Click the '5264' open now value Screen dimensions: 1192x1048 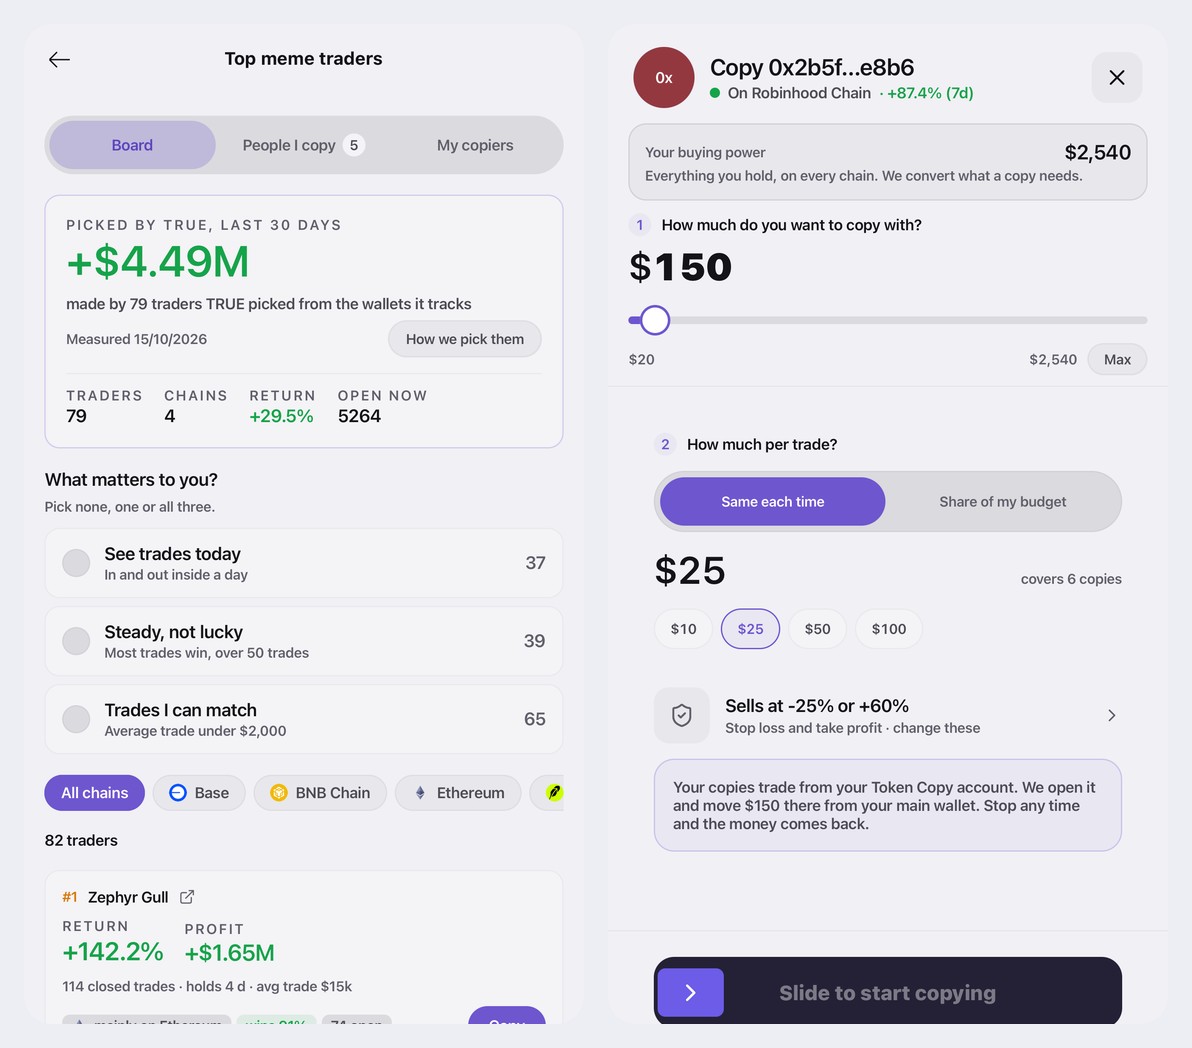[x=360, y=416]
